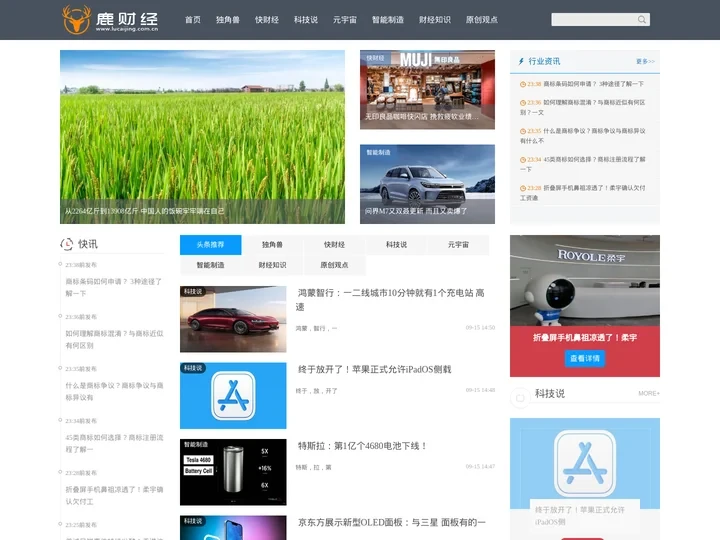Open 独角兽 in the top navigation
Viewport: 720px width, 540px height.
pyautogui.click(x=228, y=20)
